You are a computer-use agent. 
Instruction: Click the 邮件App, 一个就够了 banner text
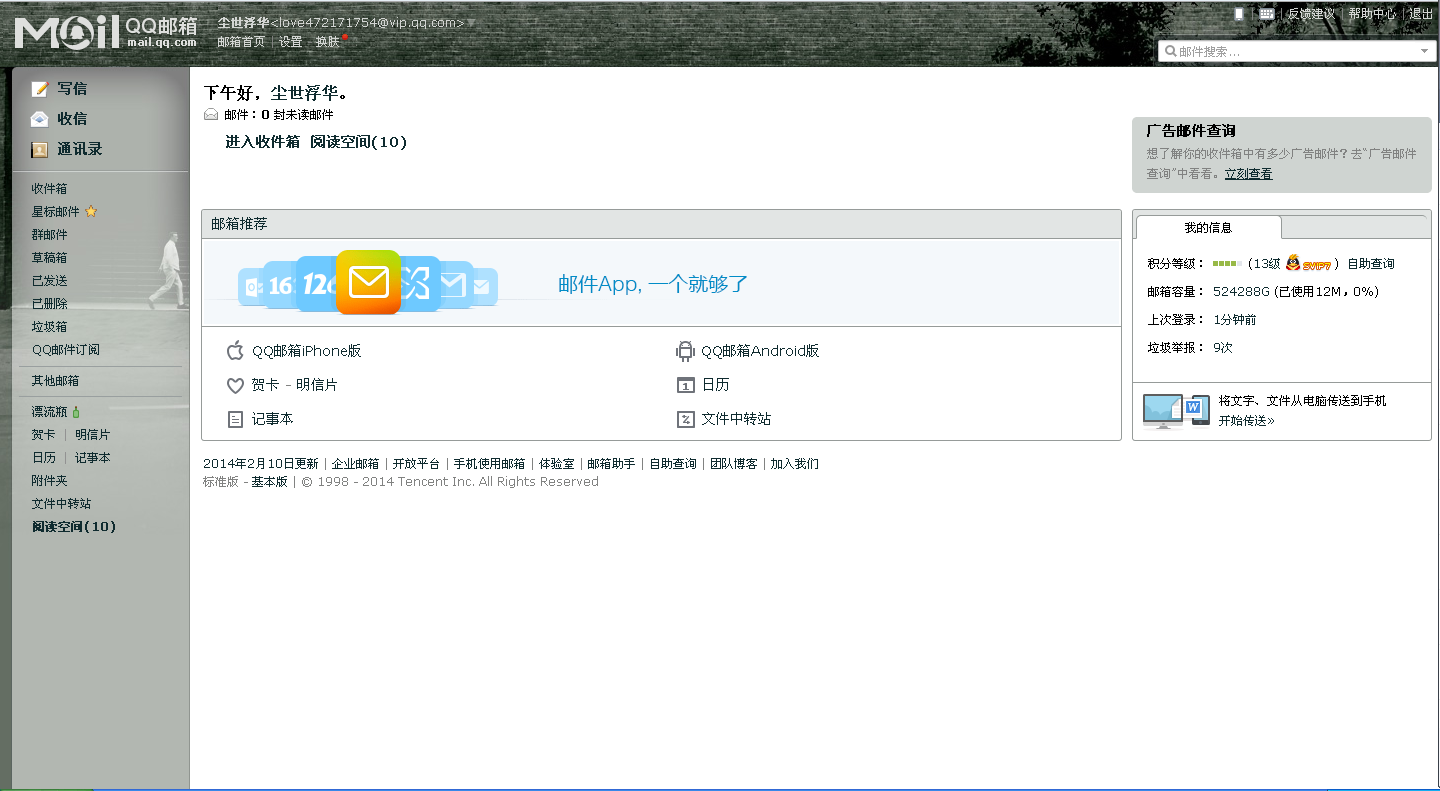click(x=653, y=284)
